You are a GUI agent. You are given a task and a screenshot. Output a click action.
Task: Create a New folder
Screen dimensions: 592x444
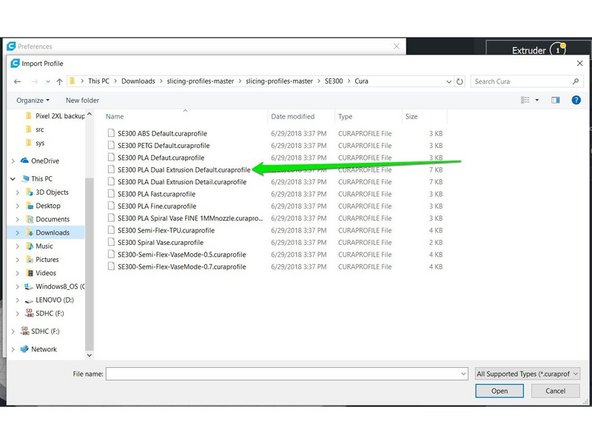(x=82, y=100)
